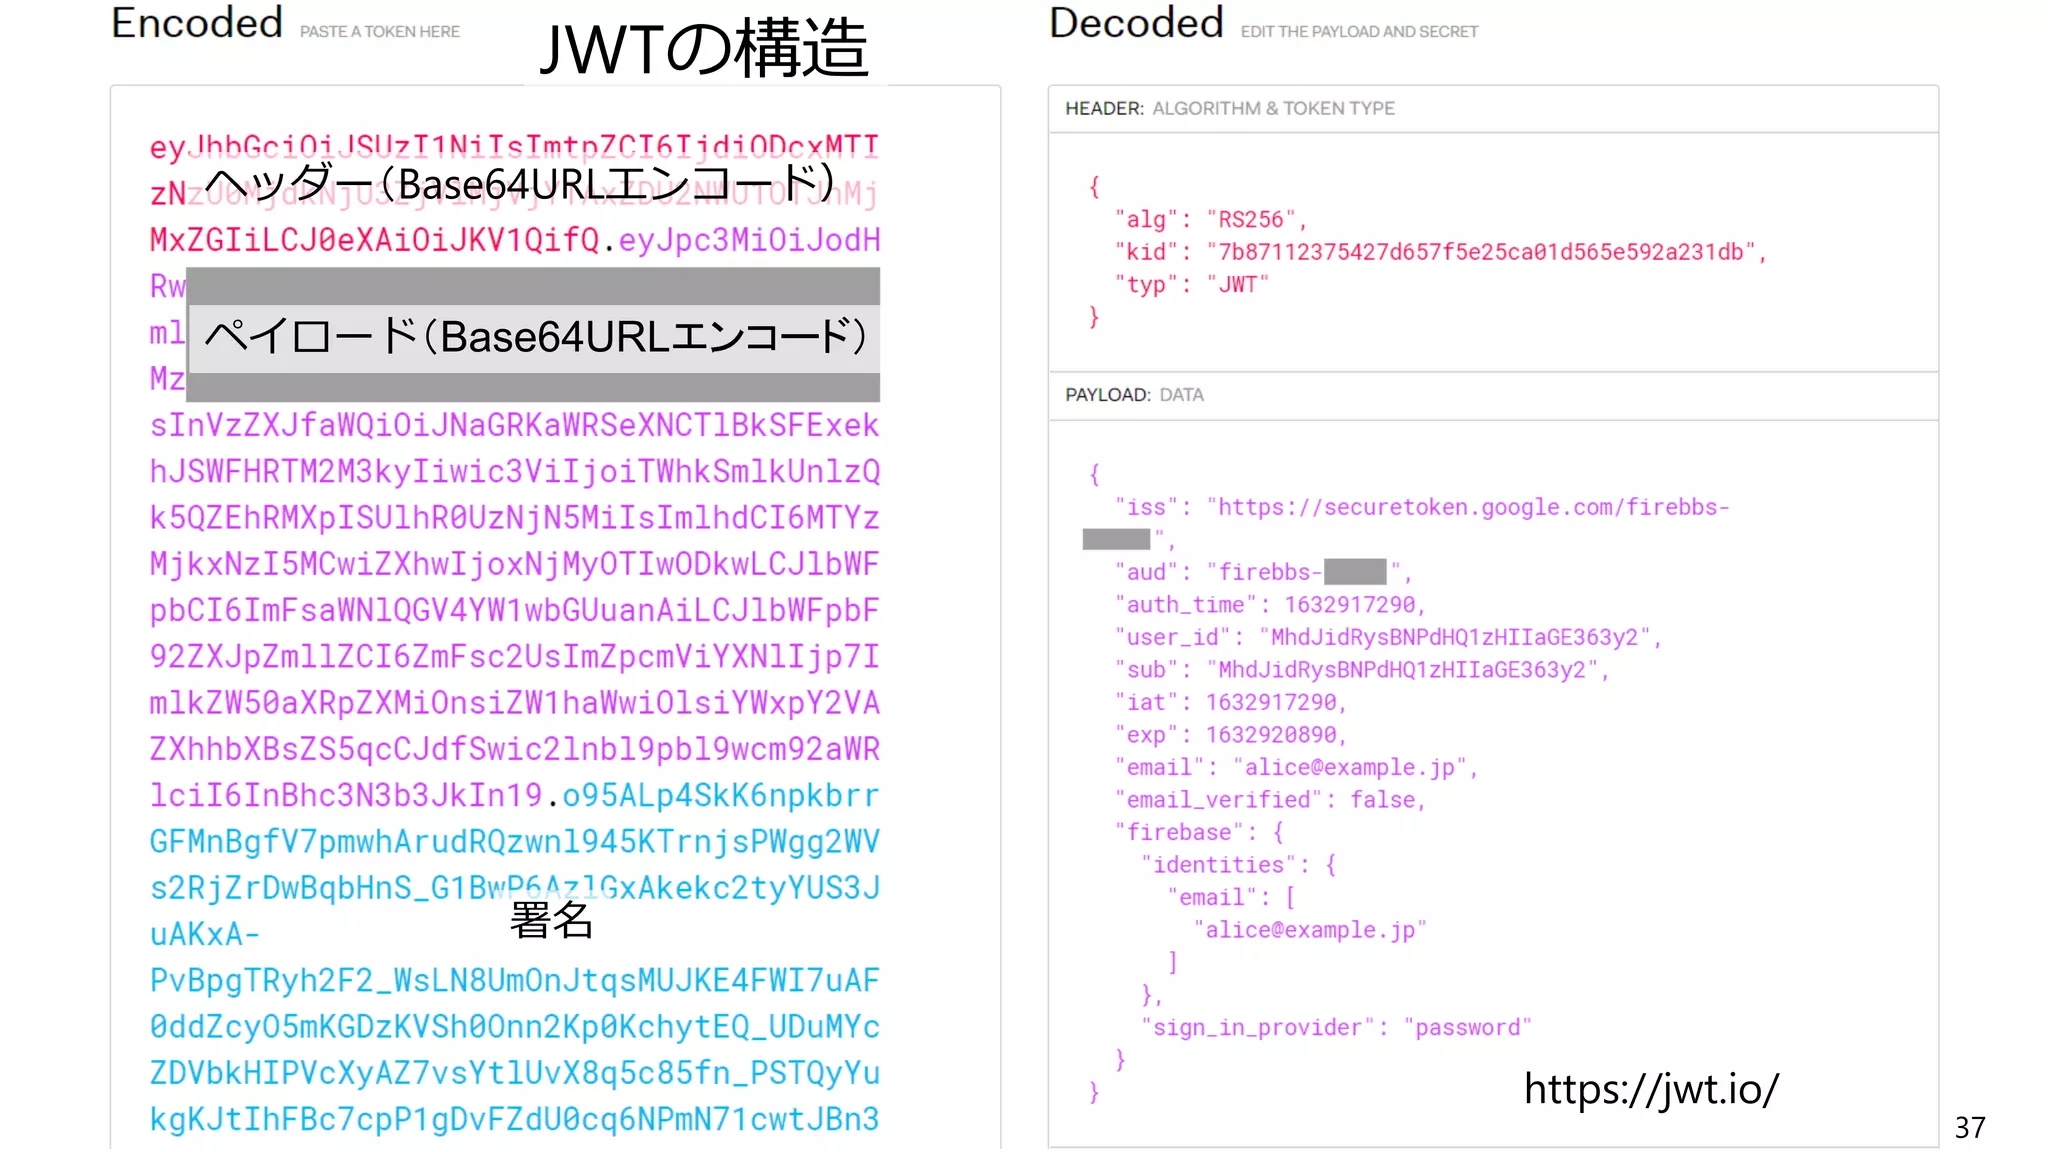
Task: Click the signature line starting 'kgKJtIhFBc7cpP1gDvFZdU0'
Action: pyautogui.click(x=514, y=1119)
